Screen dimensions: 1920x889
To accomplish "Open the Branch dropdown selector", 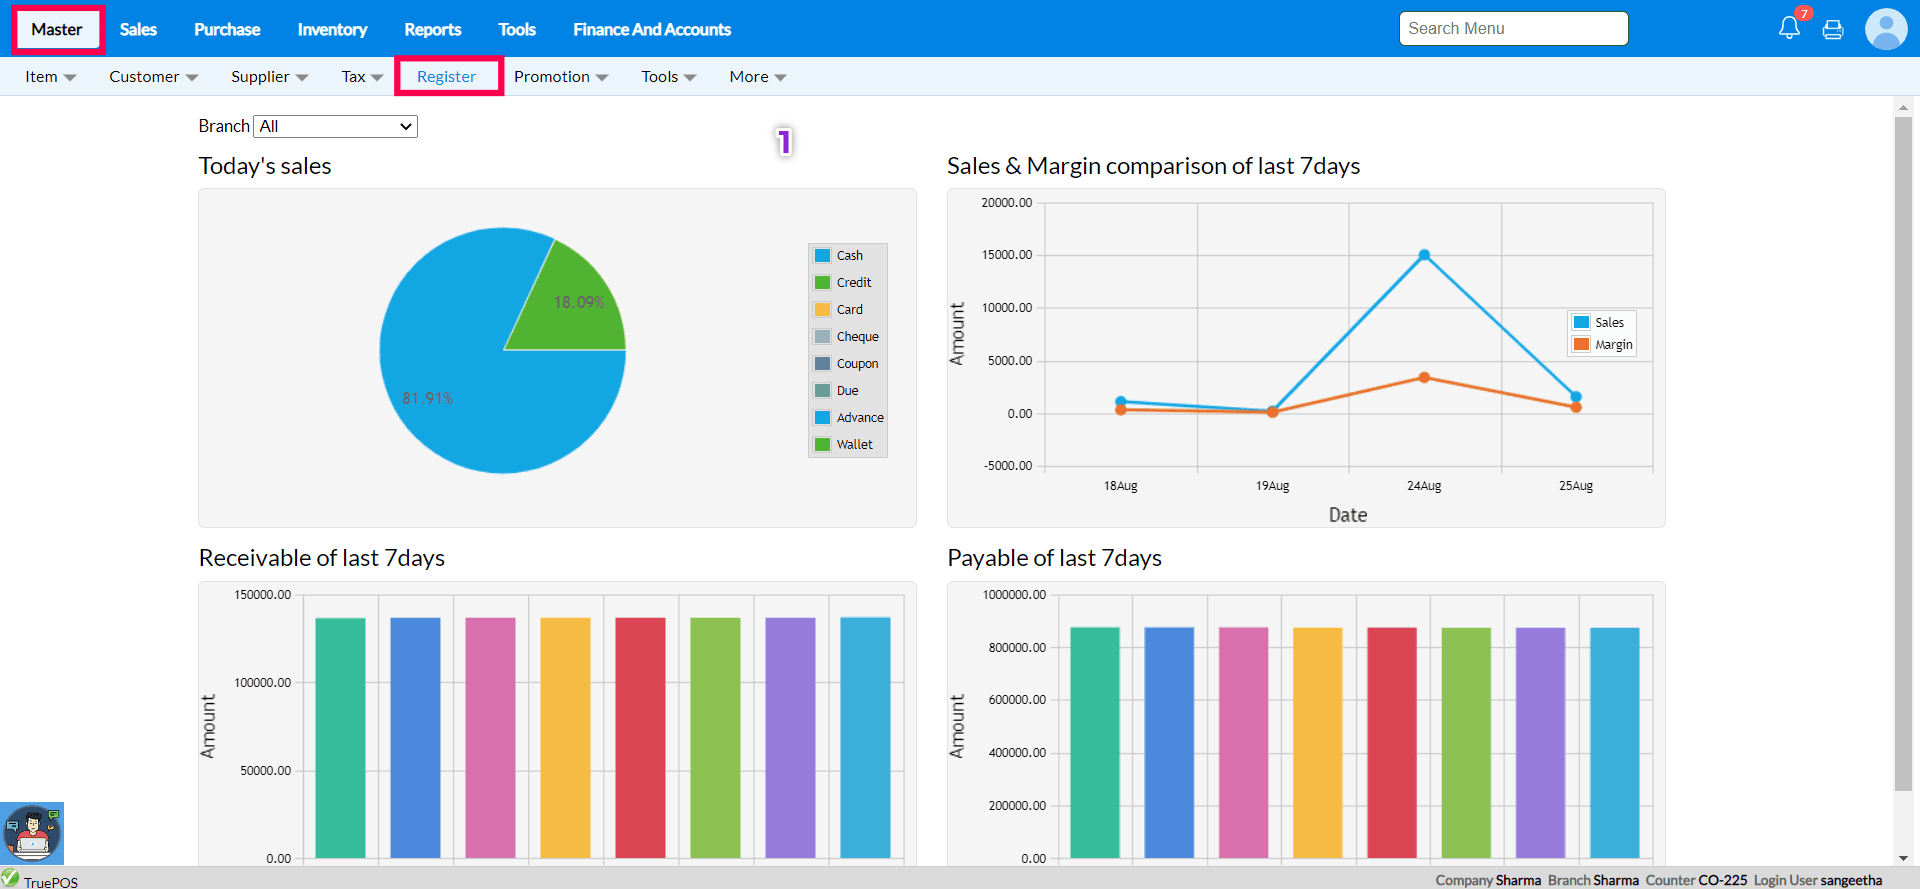I will (336, 126).
